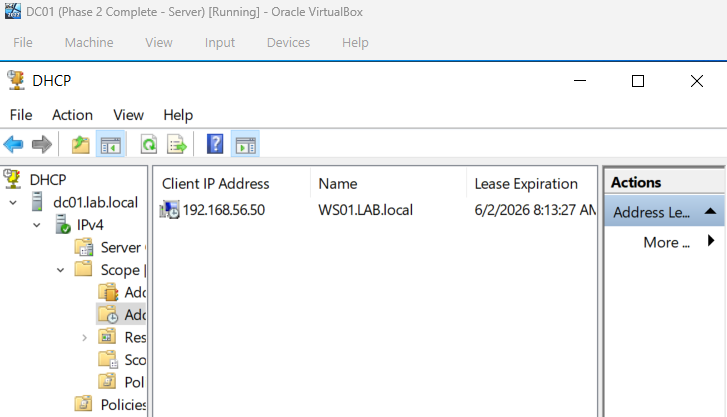Click the Reservations folder icon
Image resolution: width=727 pixels, height=417 pixels.
(107, 336)
